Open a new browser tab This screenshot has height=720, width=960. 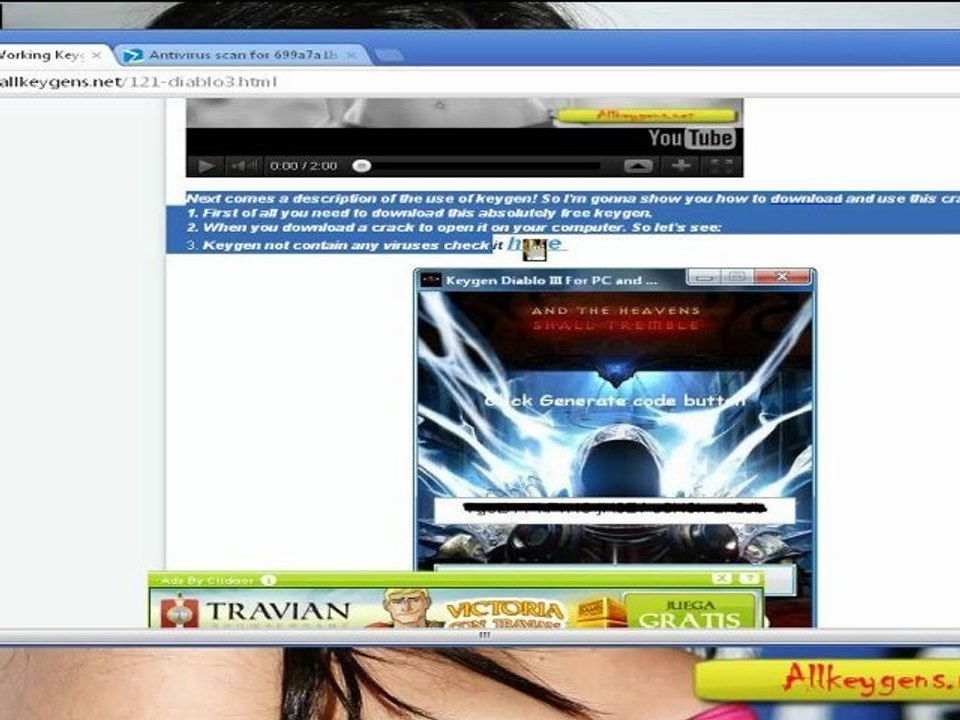(389, 56)
